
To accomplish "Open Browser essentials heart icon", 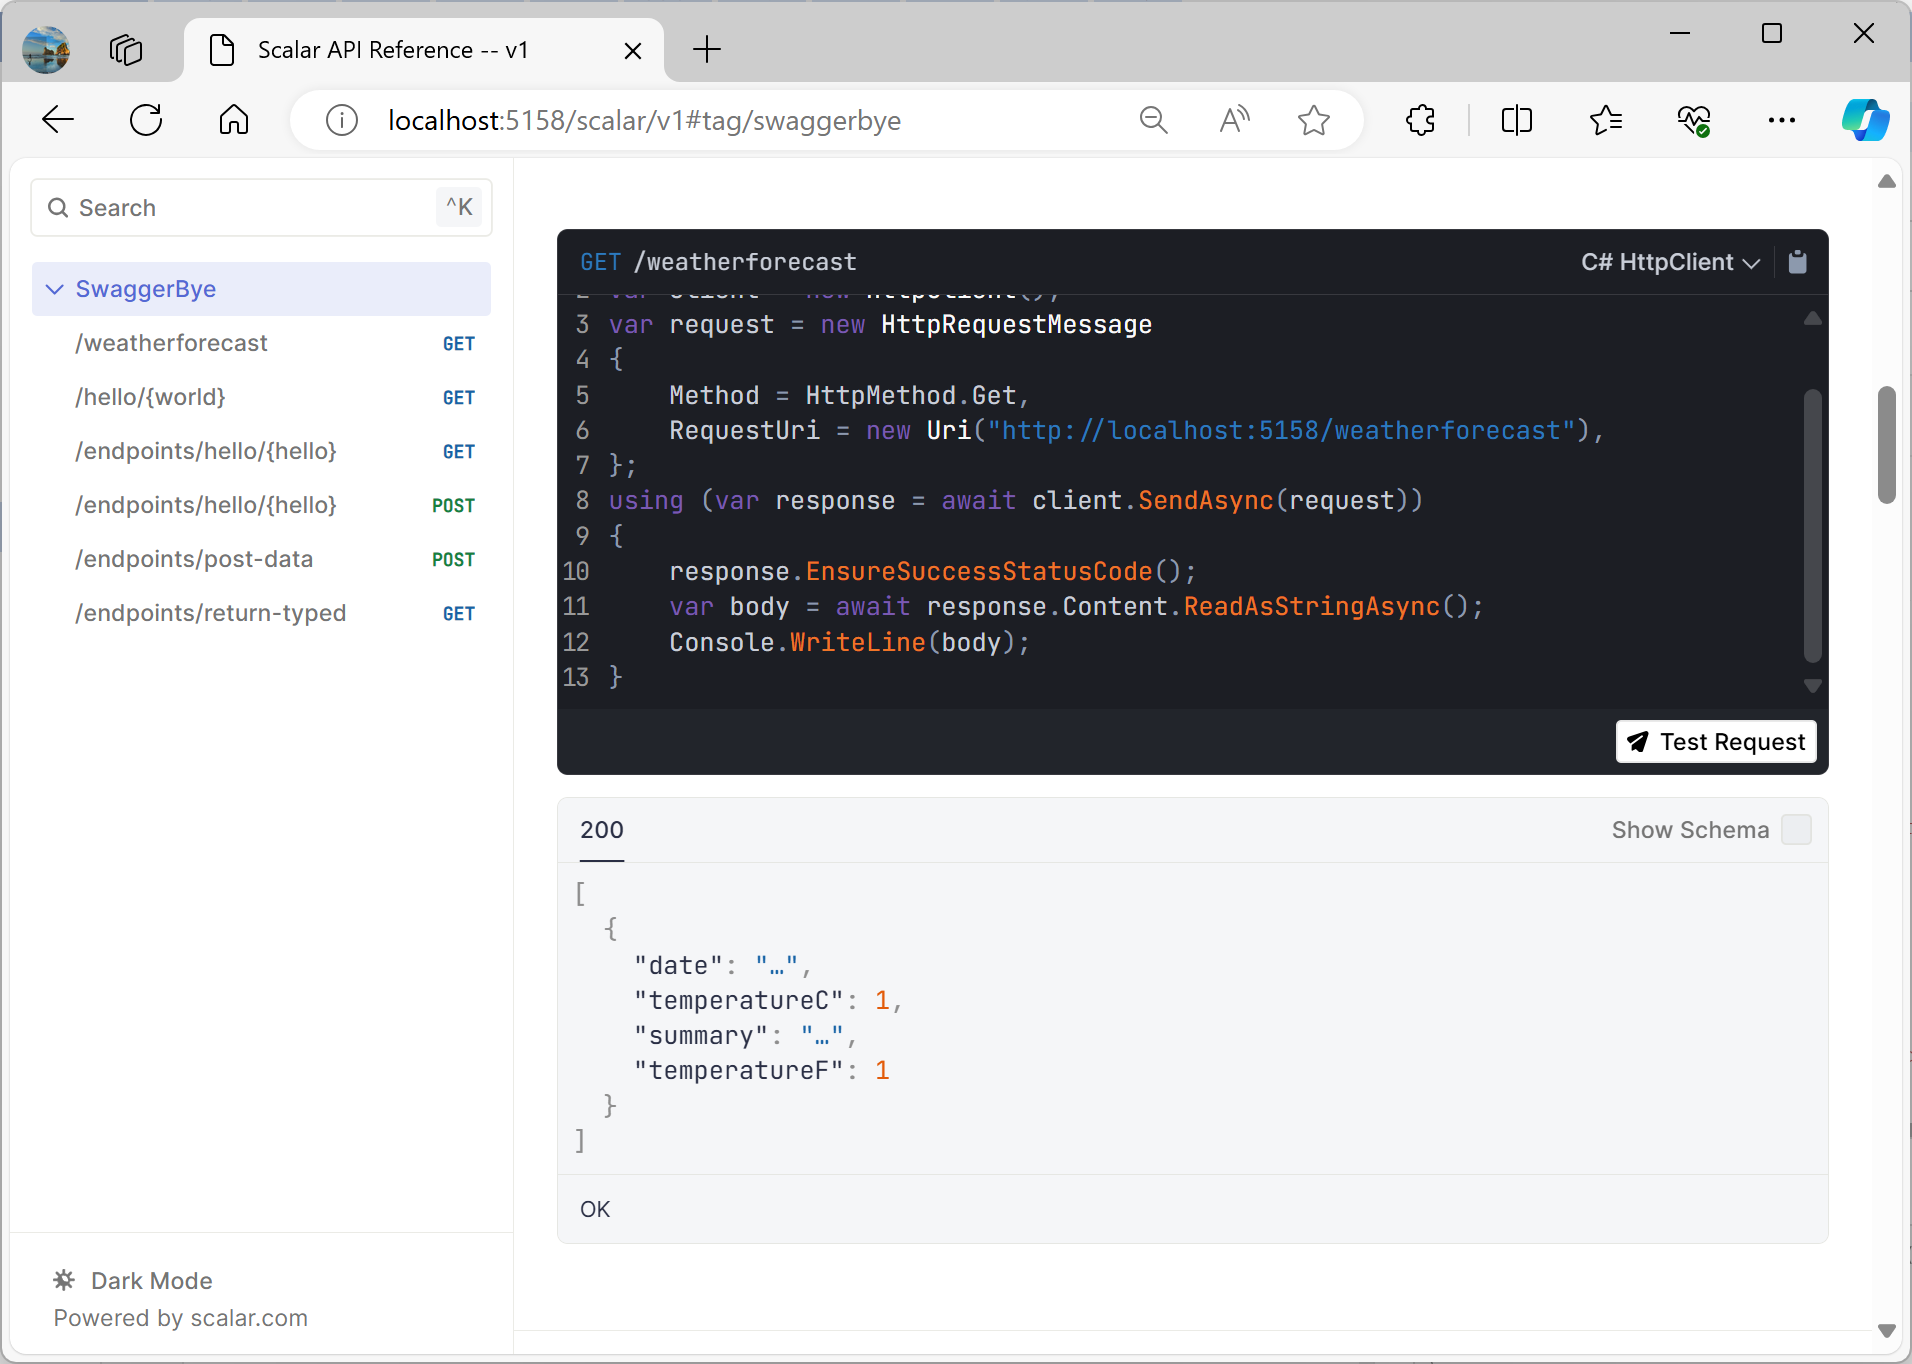I will [1693, 121].
